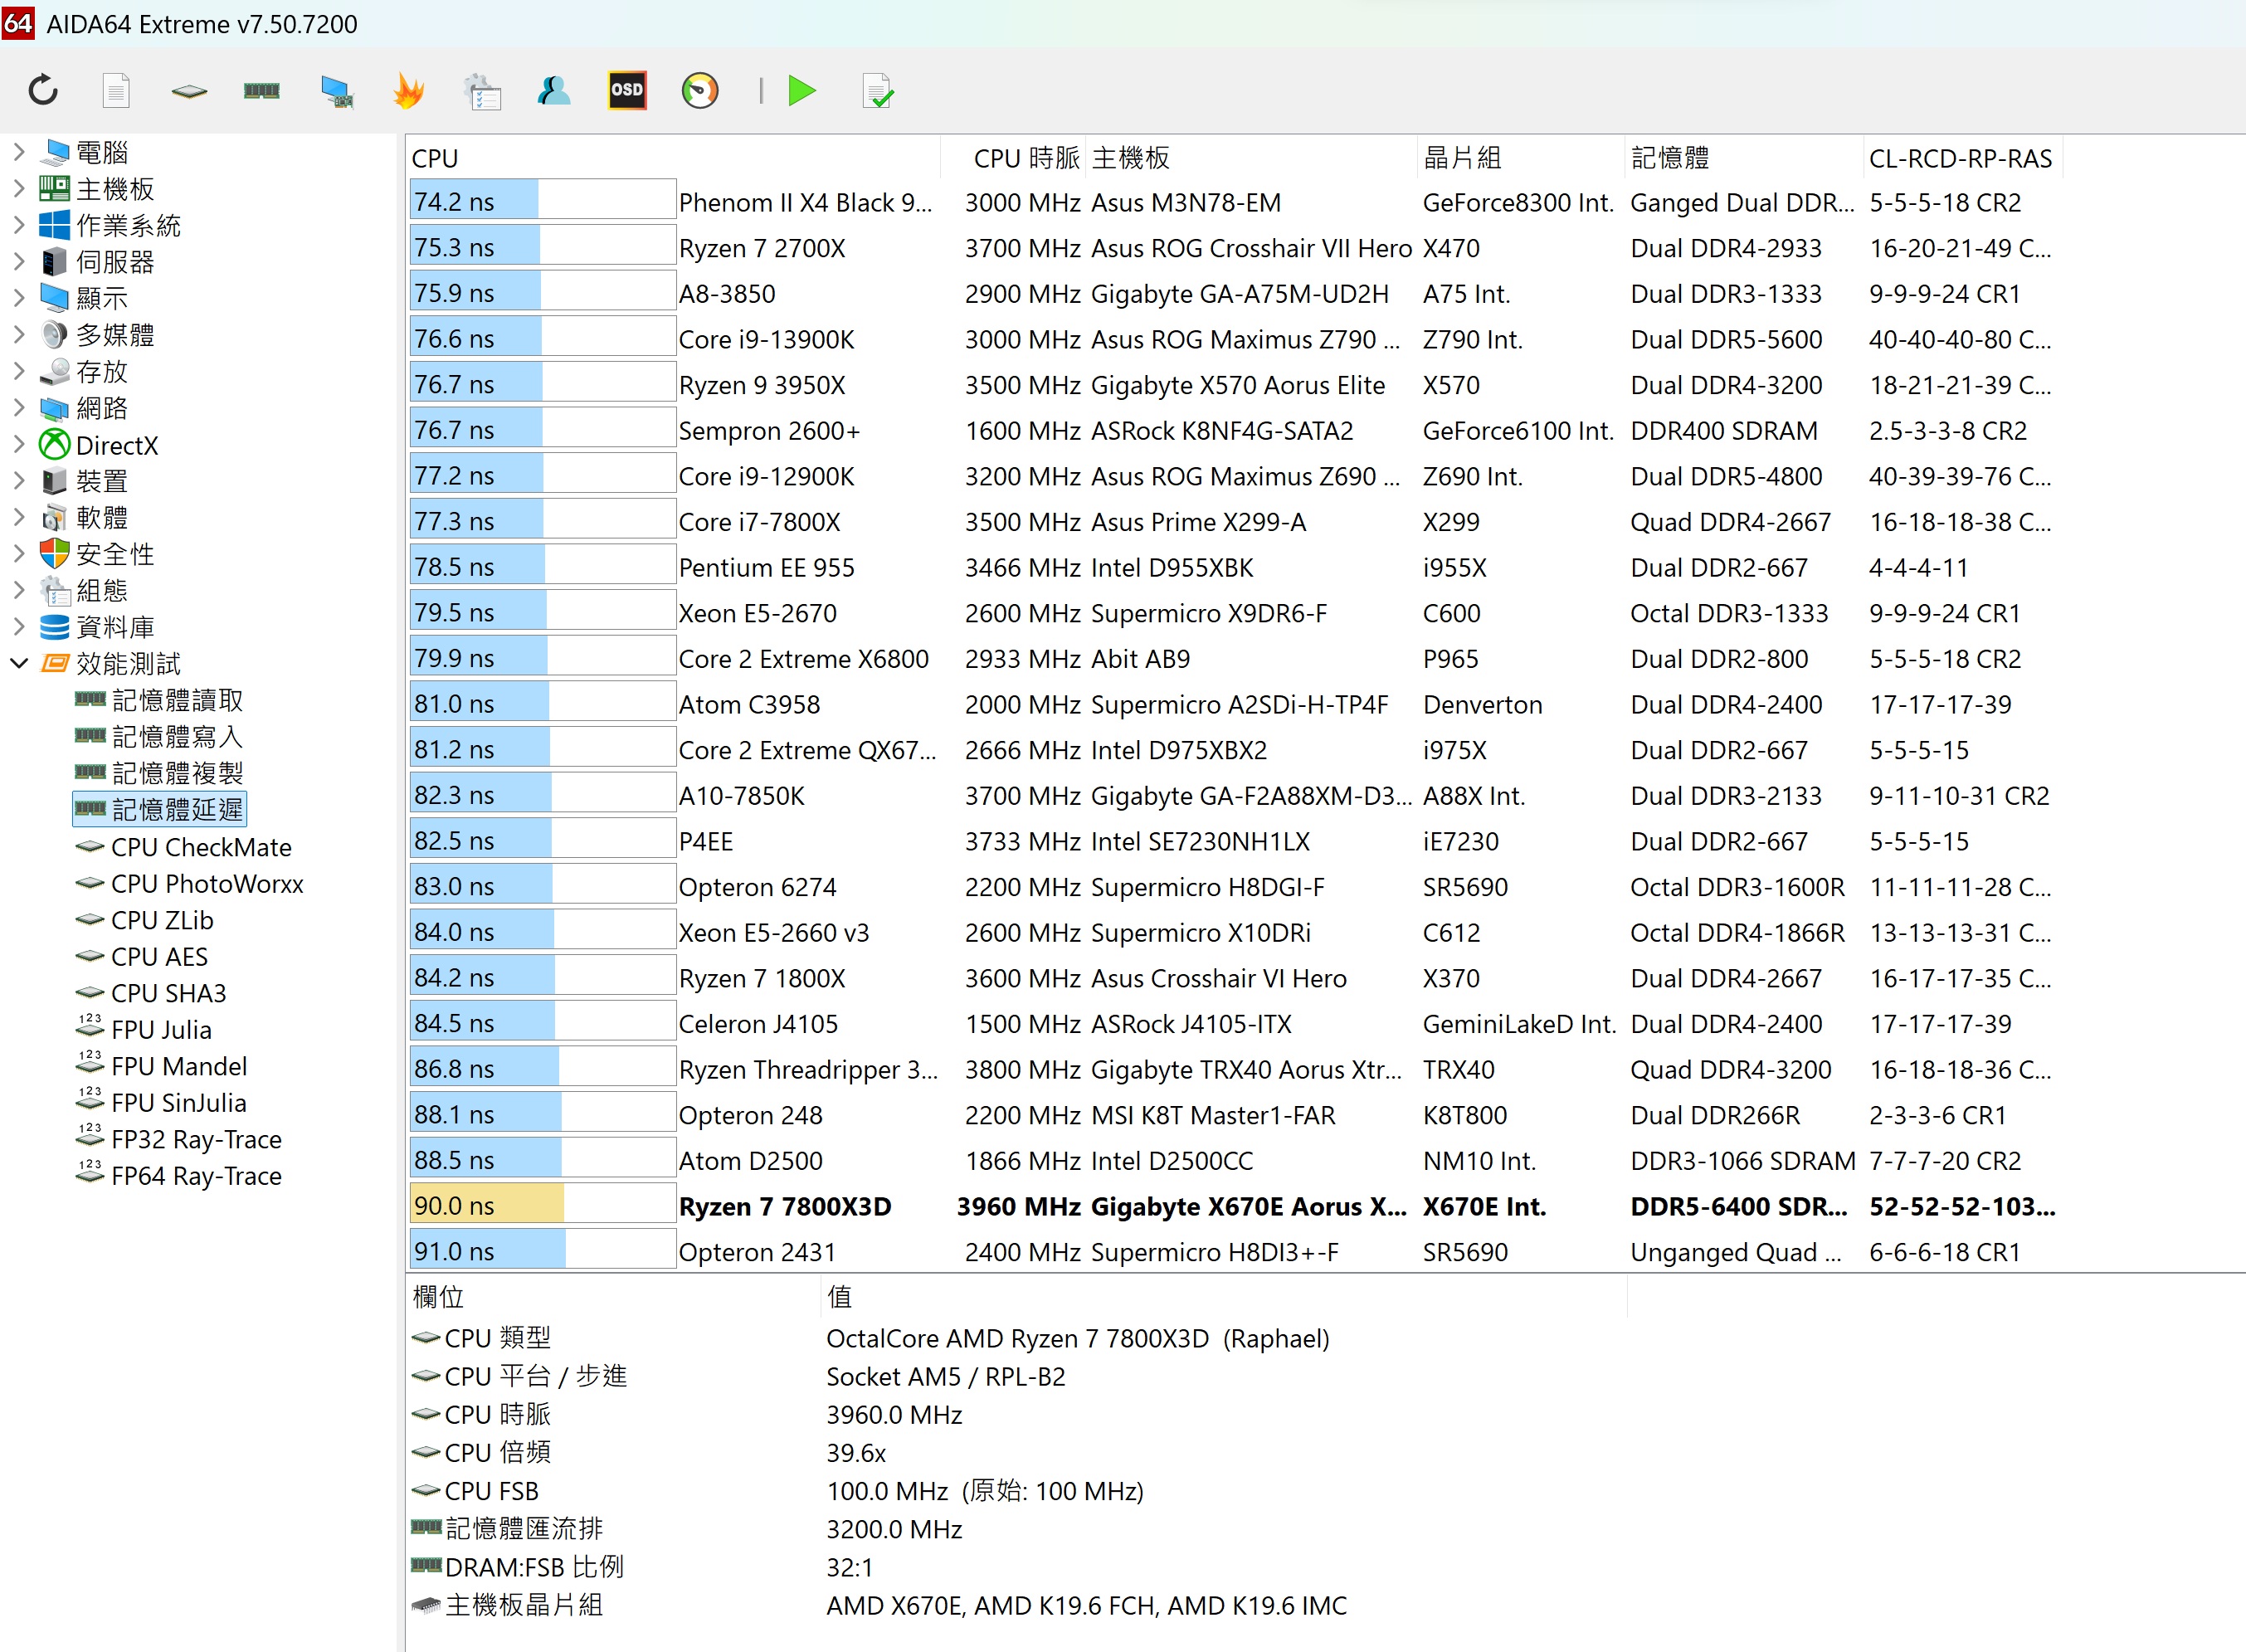
Task: Sort by the CPU column header
Action: click(673, 158)
